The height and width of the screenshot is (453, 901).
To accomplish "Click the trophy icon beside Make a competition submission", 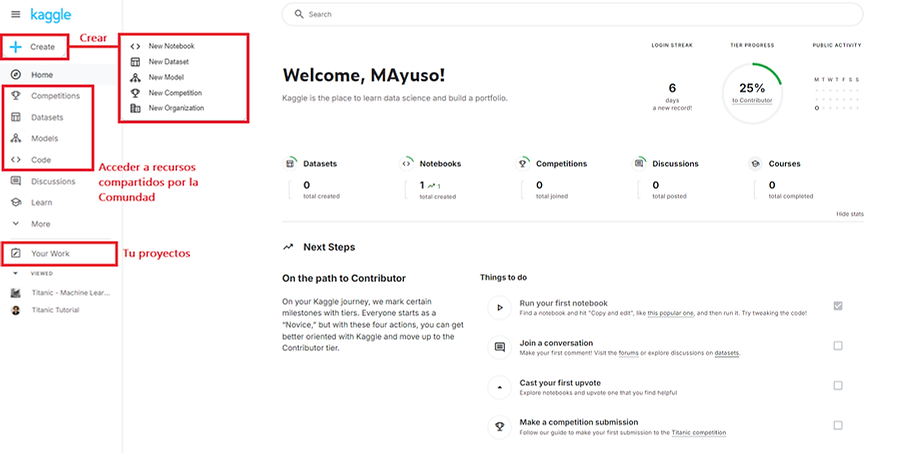I will (499, 427).
